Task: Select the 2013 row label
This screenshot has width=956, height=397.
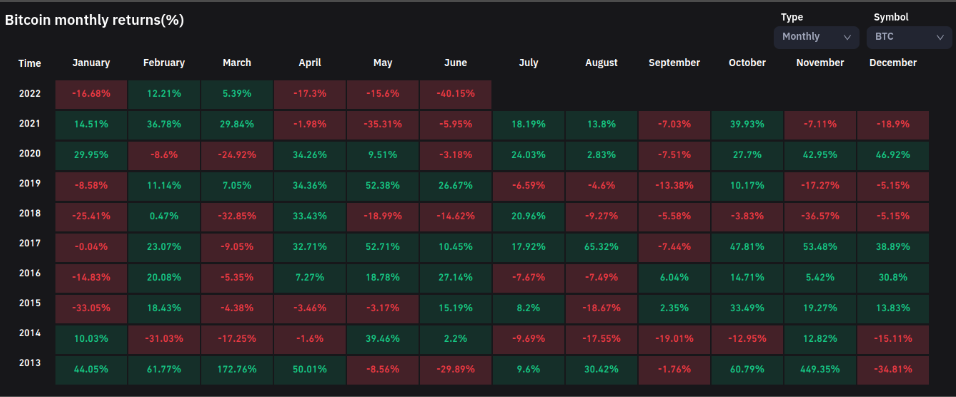Action: click(x=29, y=363)
